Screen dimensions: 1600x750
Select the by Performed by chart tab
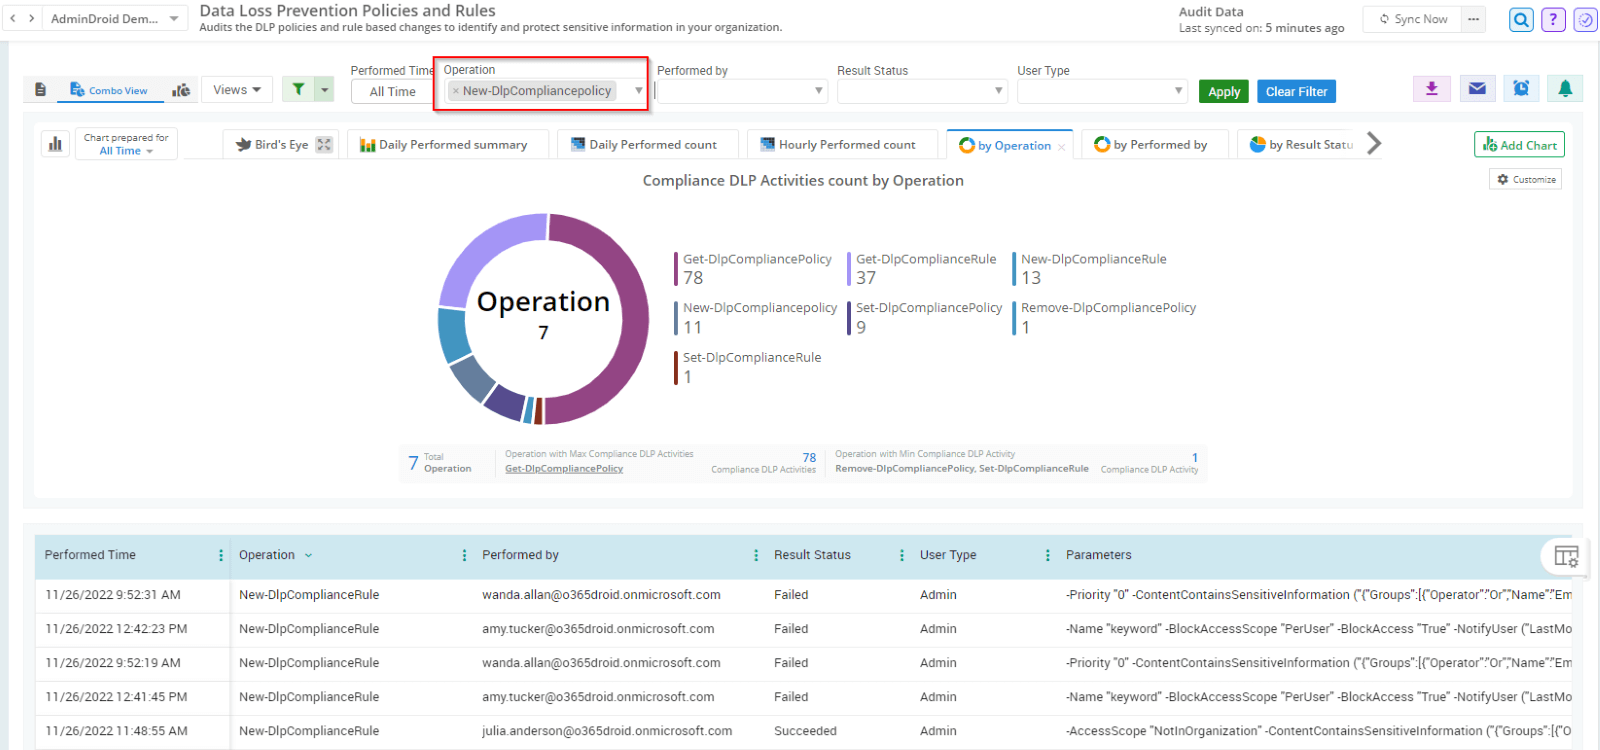click(x=1151, y=145)
